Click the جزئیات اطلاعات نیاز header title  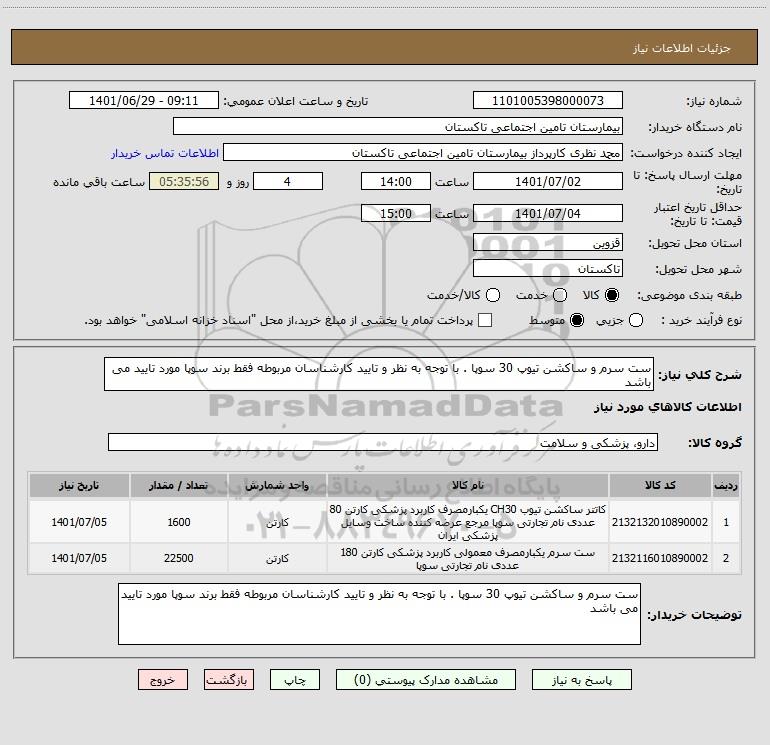682,48
